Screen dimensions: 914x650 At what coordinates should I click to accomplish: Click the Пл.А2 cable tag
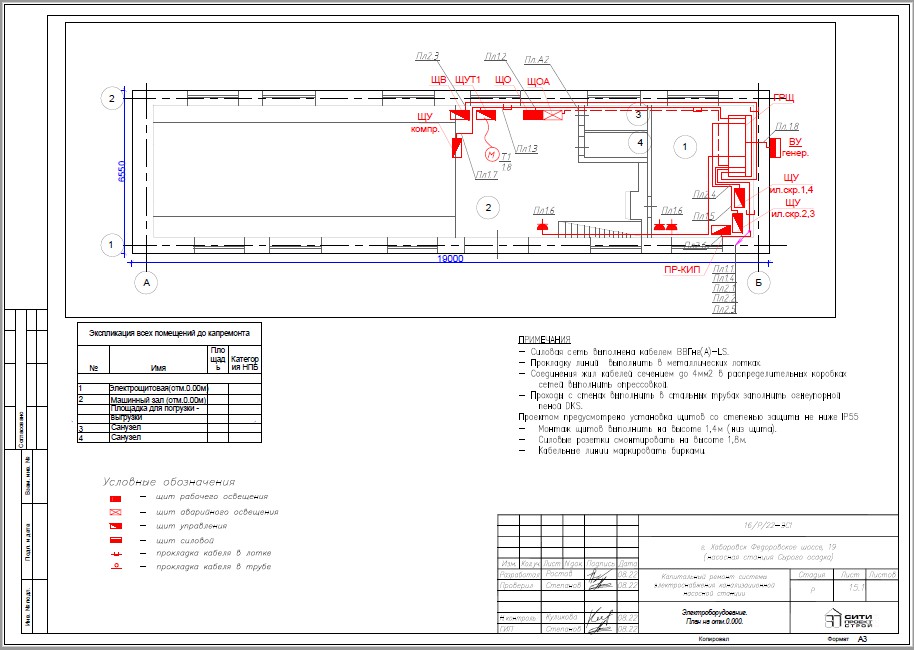pyautogui.click(x=537, y=59)
